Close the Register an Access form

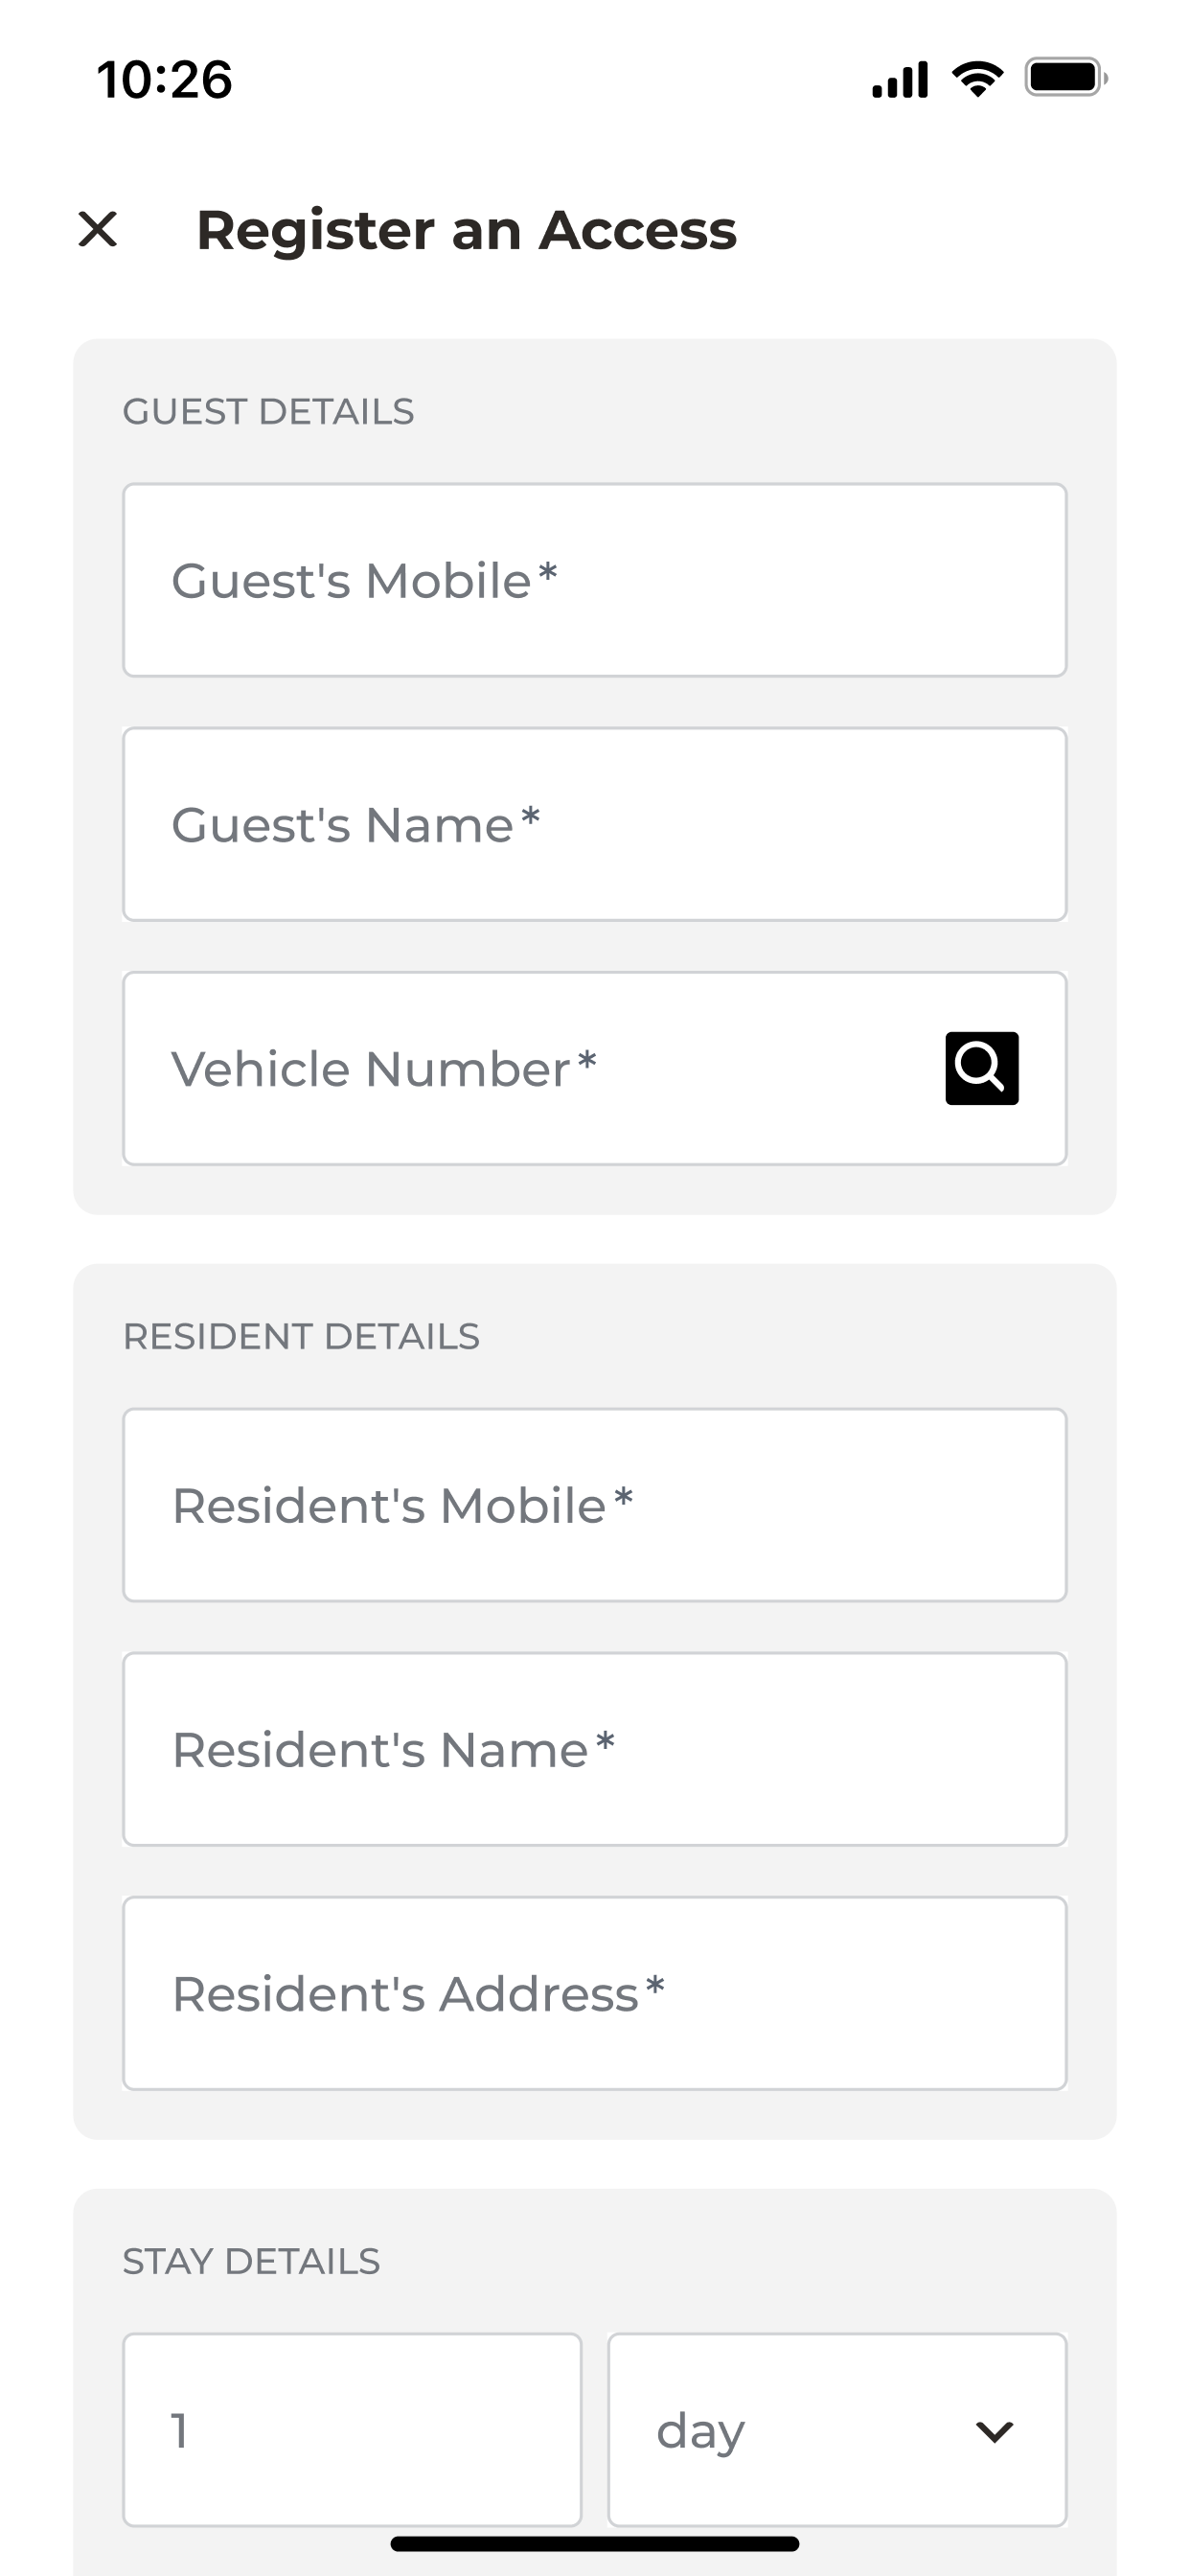pos(98,229)
